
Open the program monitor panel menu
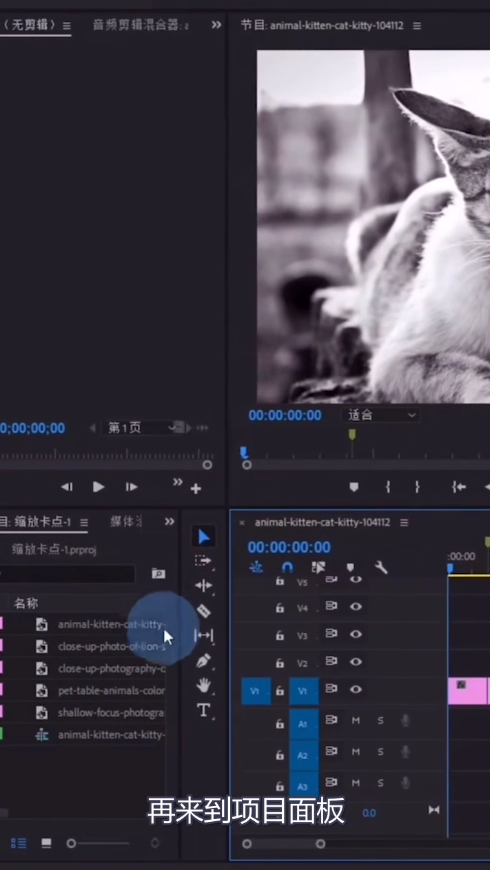click(x=417, y=26)
